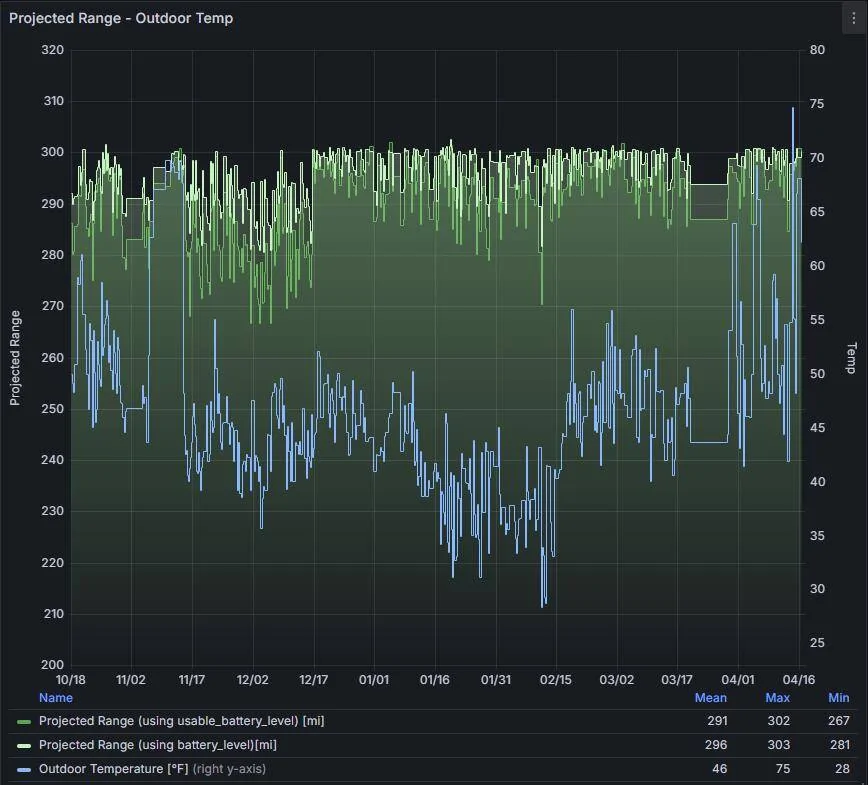868x785 pixels.
Task: Sort legend by Name column header
Action: tap(56, 698)
